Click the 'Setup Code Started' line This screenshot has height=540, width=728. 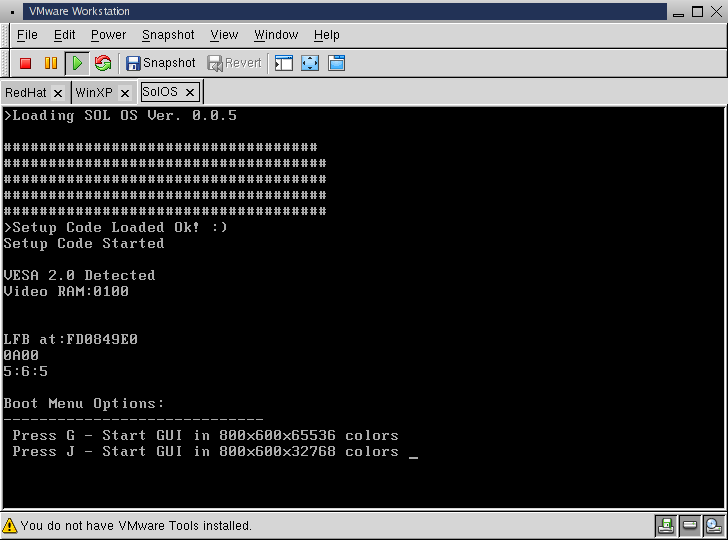[84, 243]
